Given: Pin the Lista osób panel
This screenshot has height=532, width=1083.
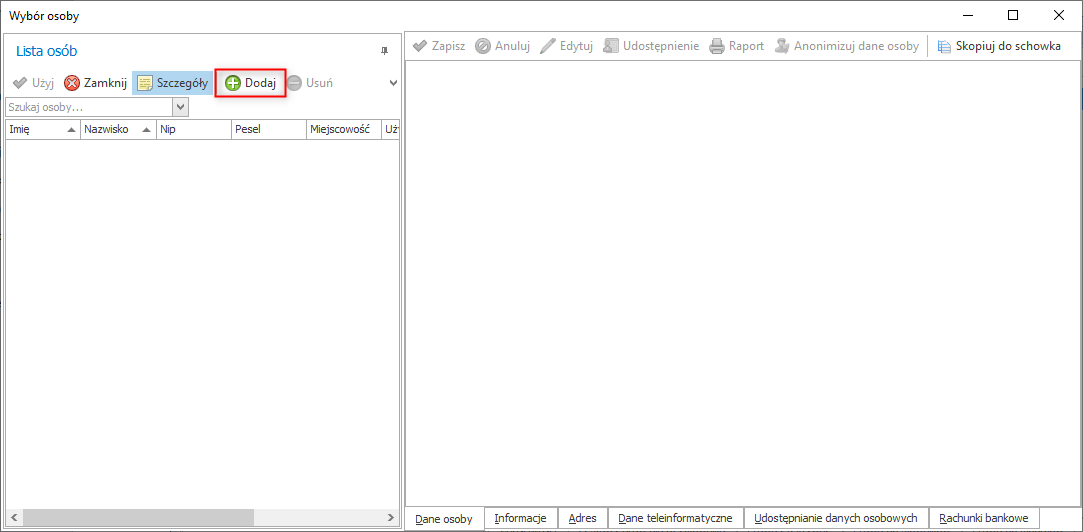Looking at the screenshot, I should point(385,51).
